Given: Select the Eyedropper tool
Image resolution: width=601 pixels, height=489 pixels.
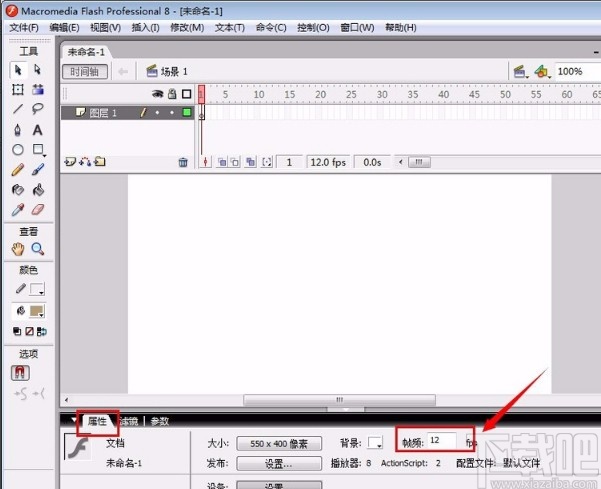Looking at the screenshot, I should tap(18, 210).
